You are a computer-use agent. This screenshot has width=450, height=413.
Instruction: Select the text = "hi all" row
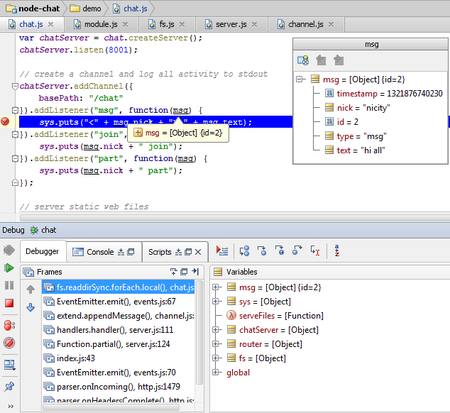(355, 150)
